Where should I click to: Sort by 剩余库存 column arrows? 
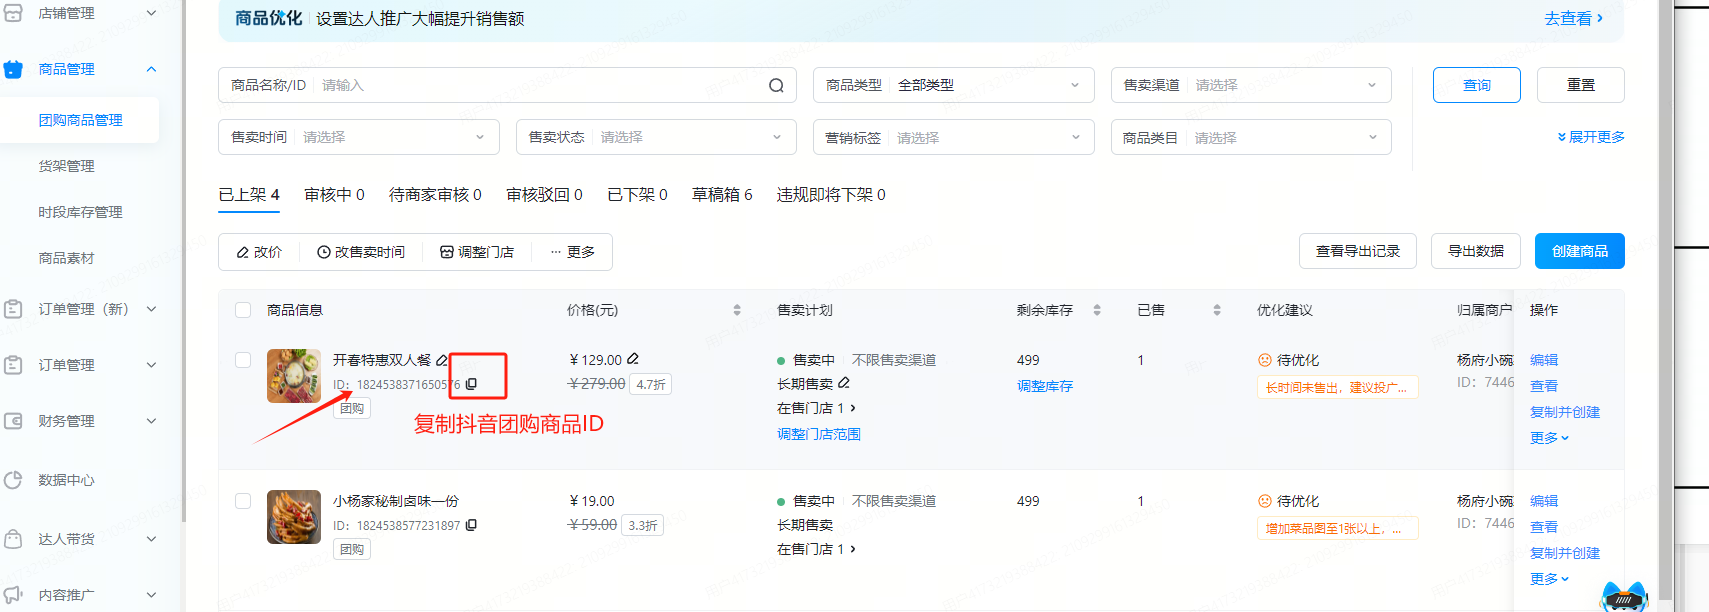point(1097,310)
